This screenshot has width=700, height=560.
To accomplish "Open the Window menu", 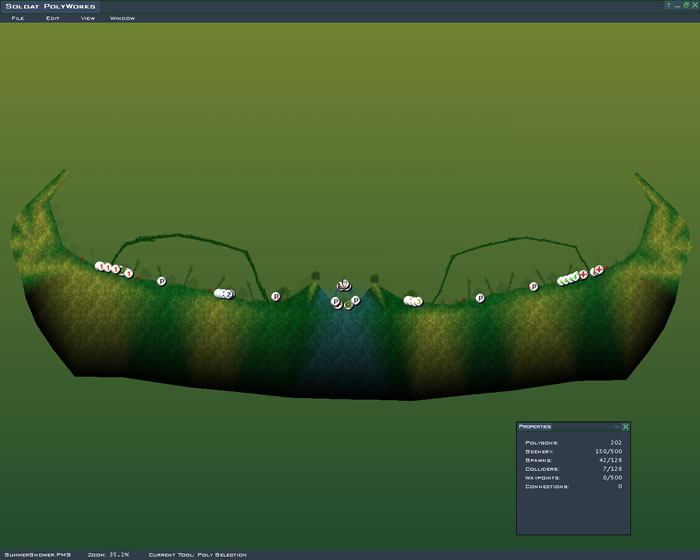I will [122, 18].
